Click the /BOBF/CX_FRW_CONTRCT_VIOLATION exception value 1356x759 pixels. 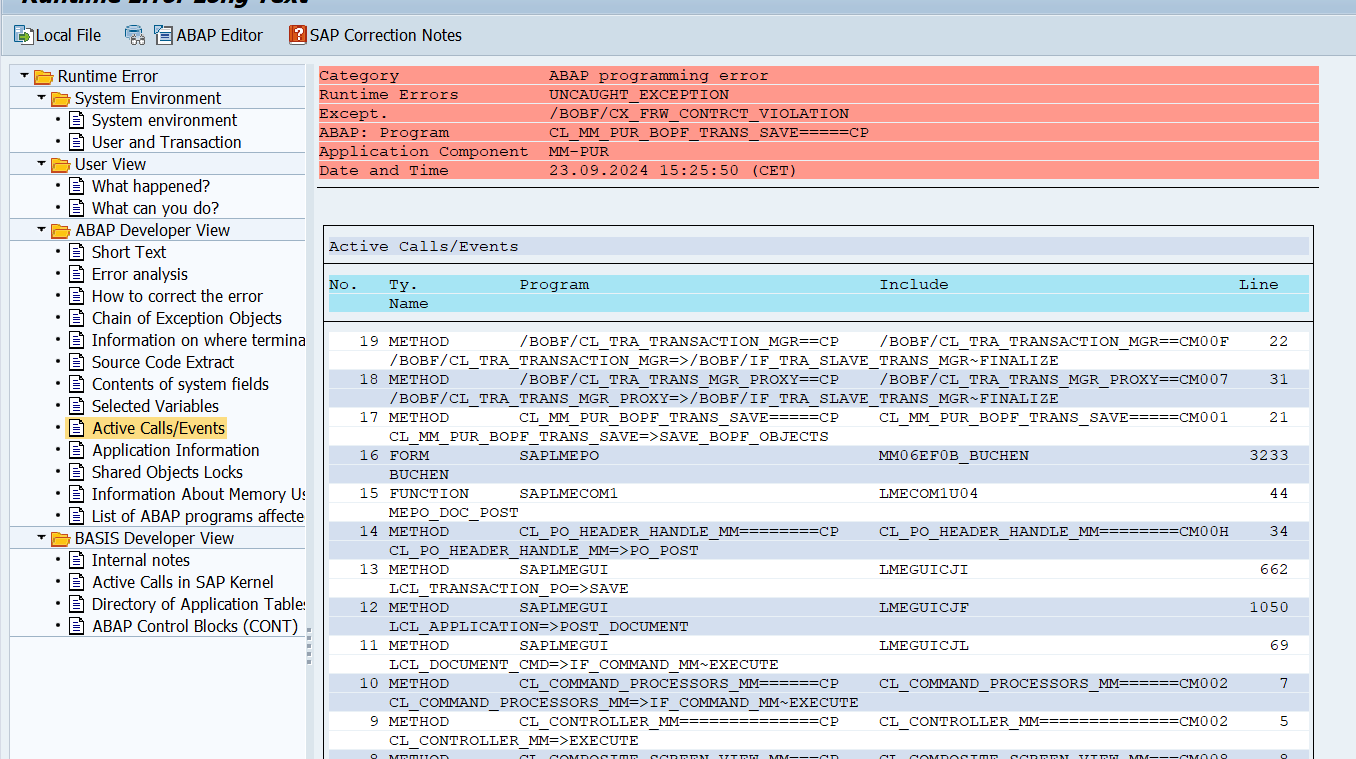click(699, 114)
